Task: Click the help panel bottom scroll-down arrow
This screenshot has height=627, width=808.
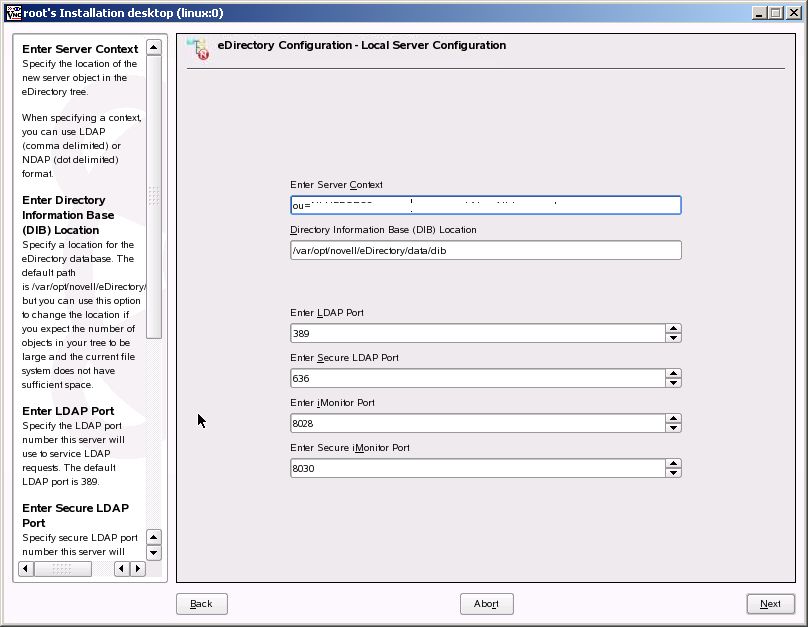Action: click(x=154, y=553)
